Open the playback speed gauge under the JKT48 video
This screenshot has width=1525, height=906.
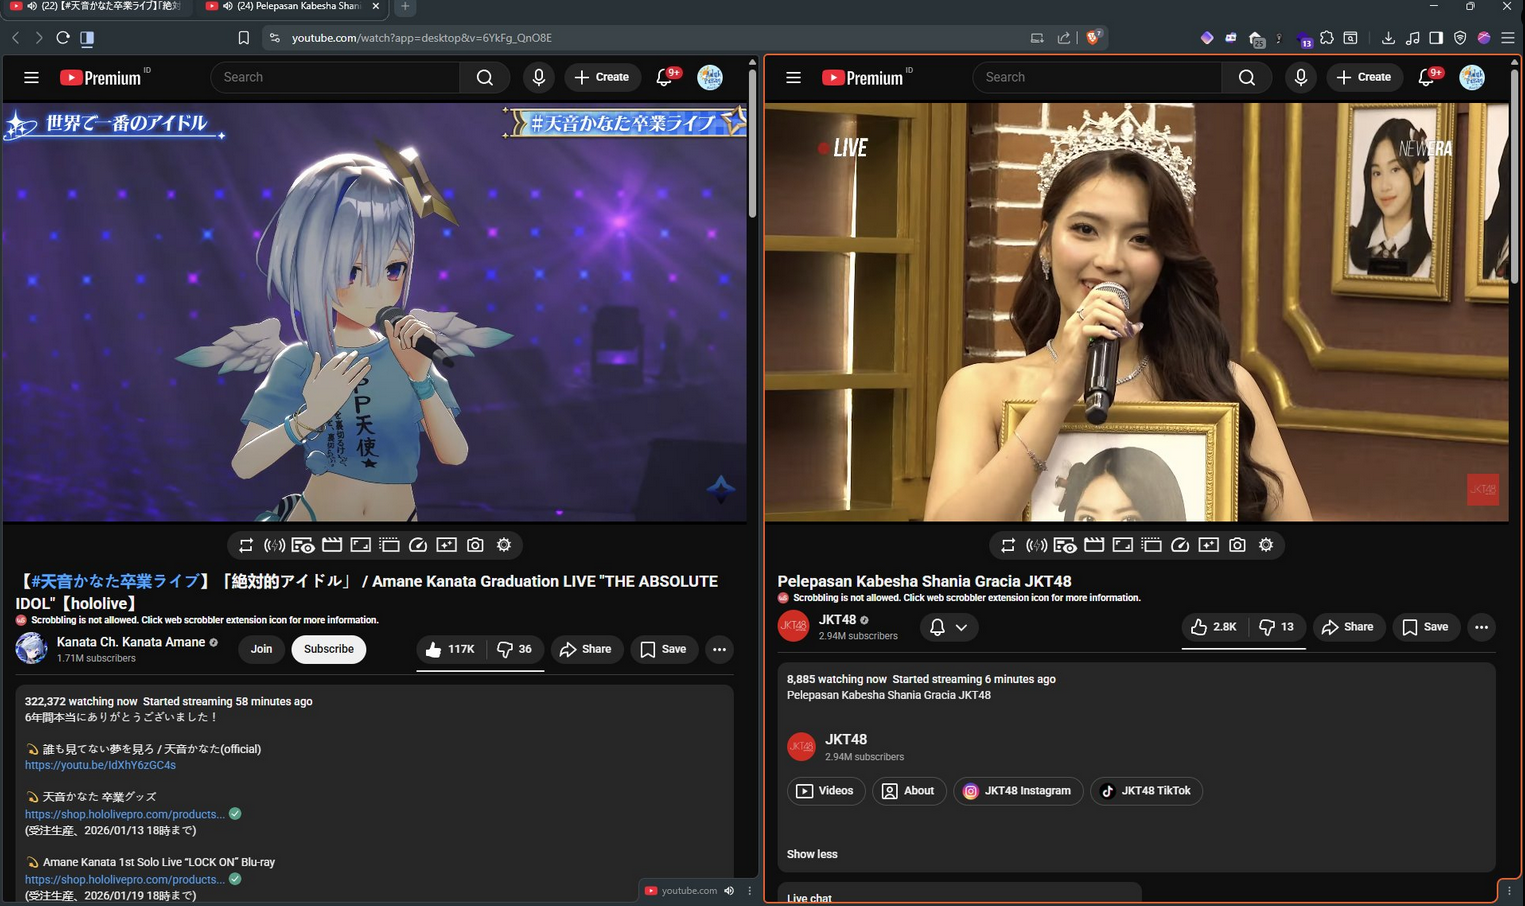click(1180, 545)
